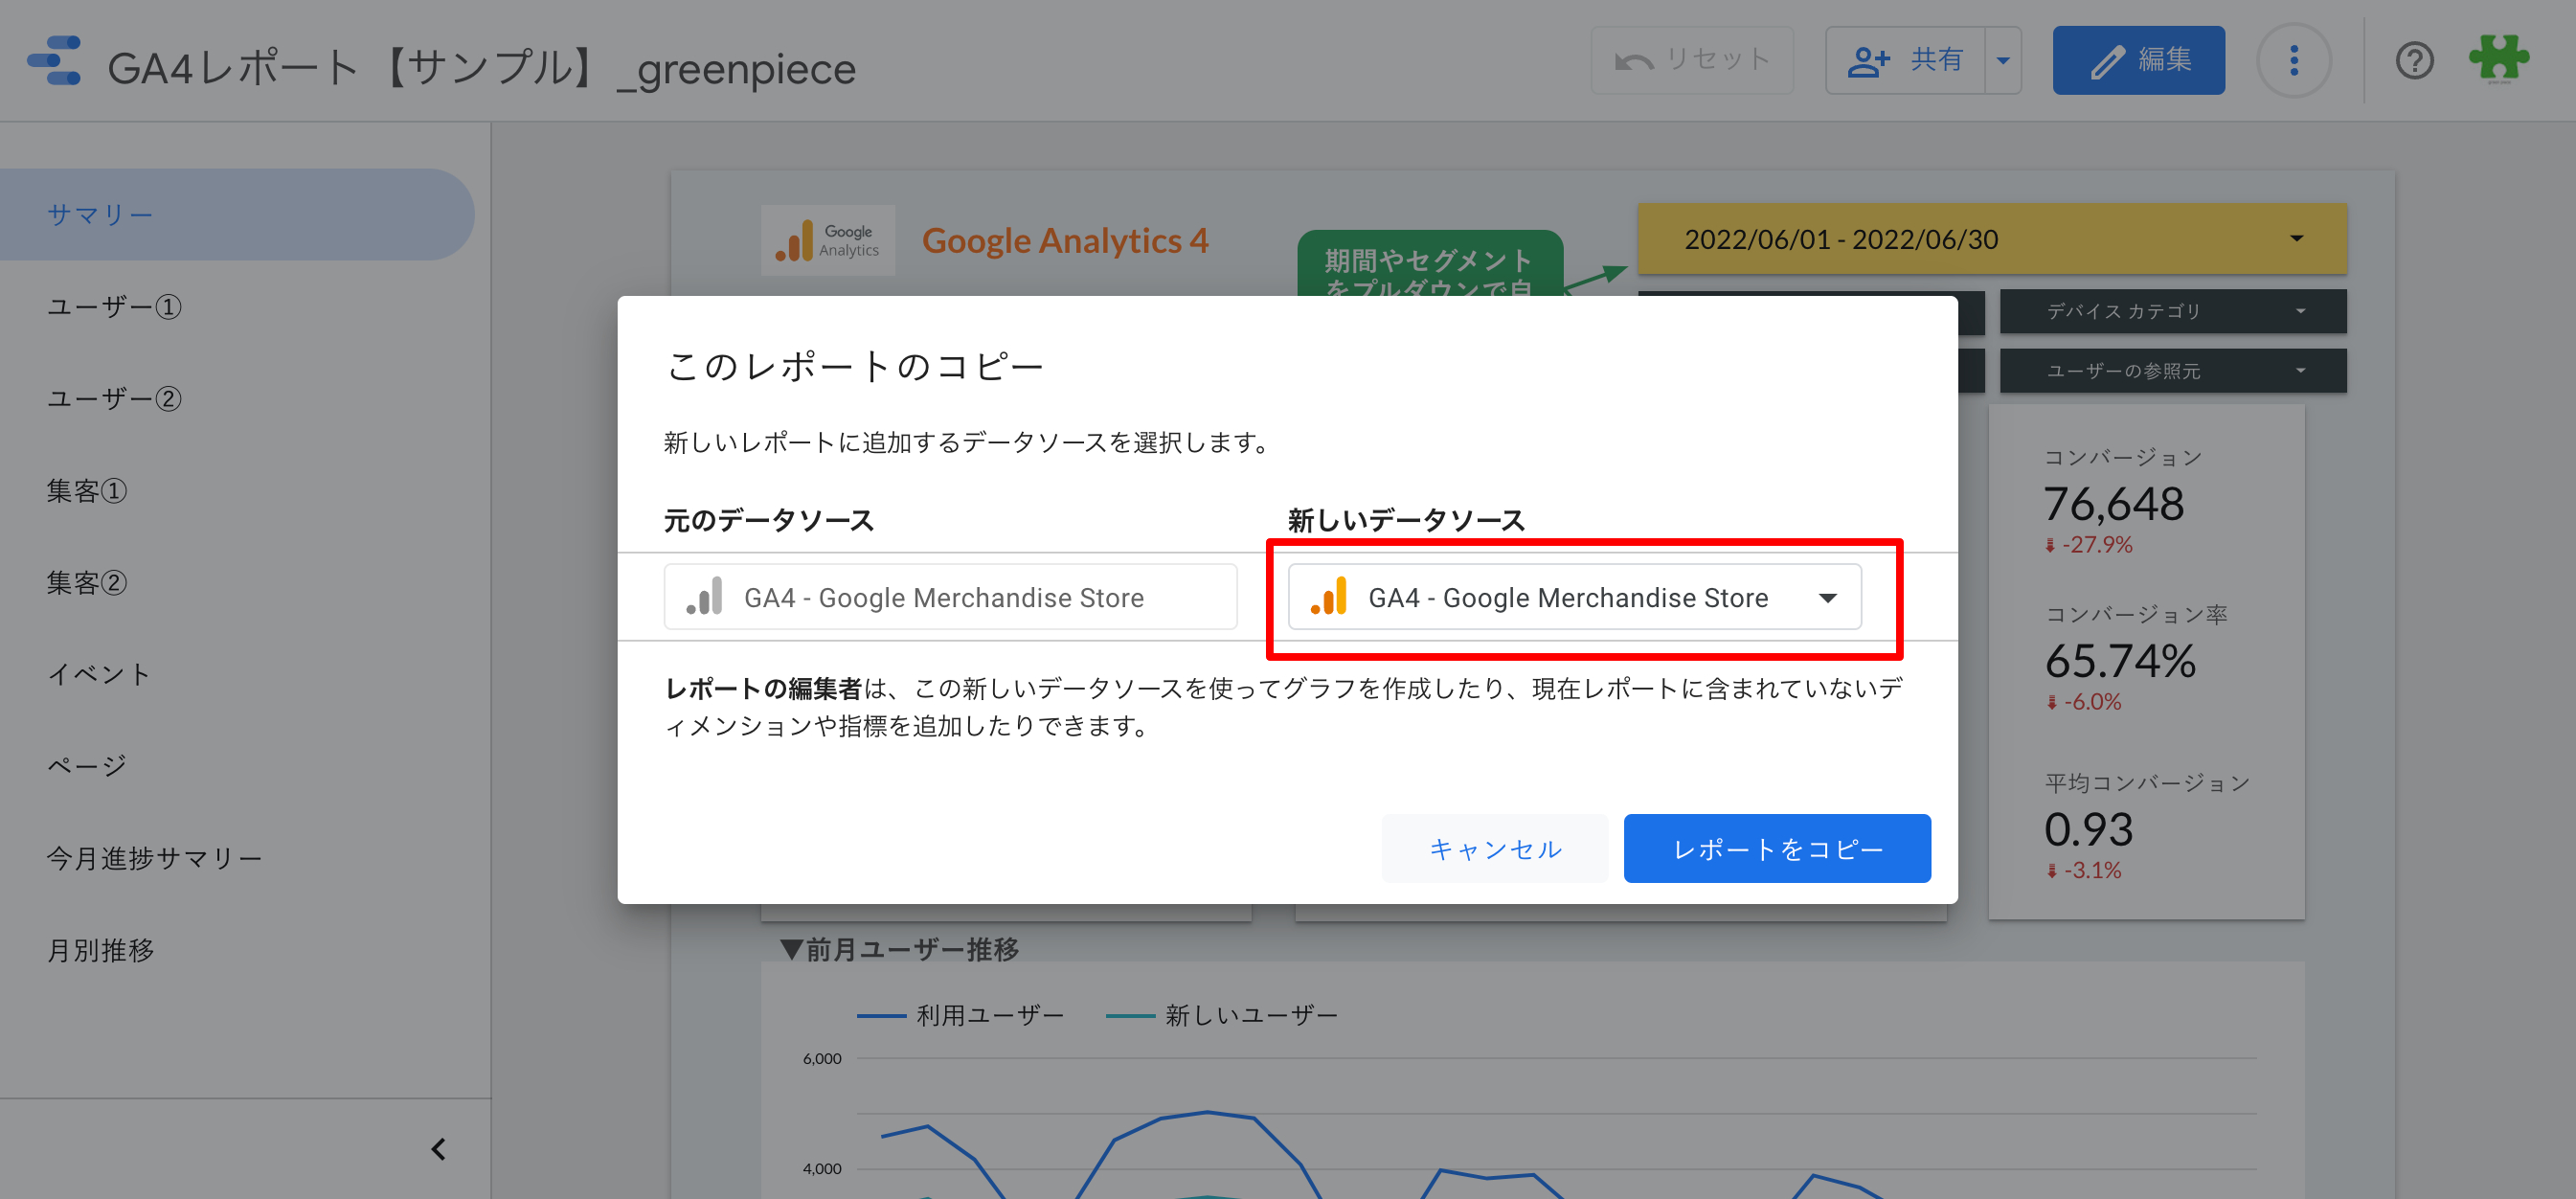Click the Google Analytics 4 heading
The height and width of the screenshot is (1199, 2576).
pyautogui.click(x=1065, y=241)
